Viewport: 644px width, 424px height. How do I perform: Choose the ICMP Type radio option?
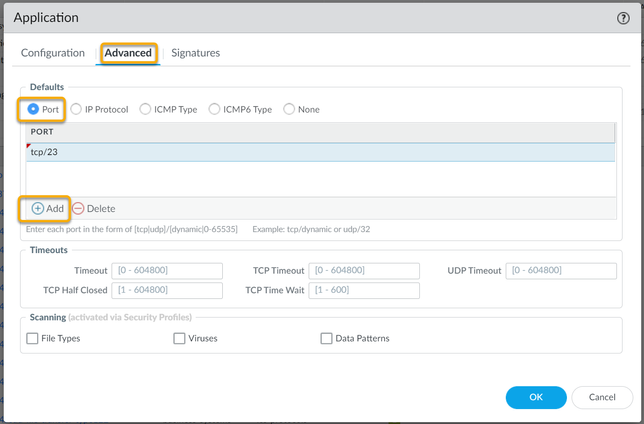coord(146,109)
